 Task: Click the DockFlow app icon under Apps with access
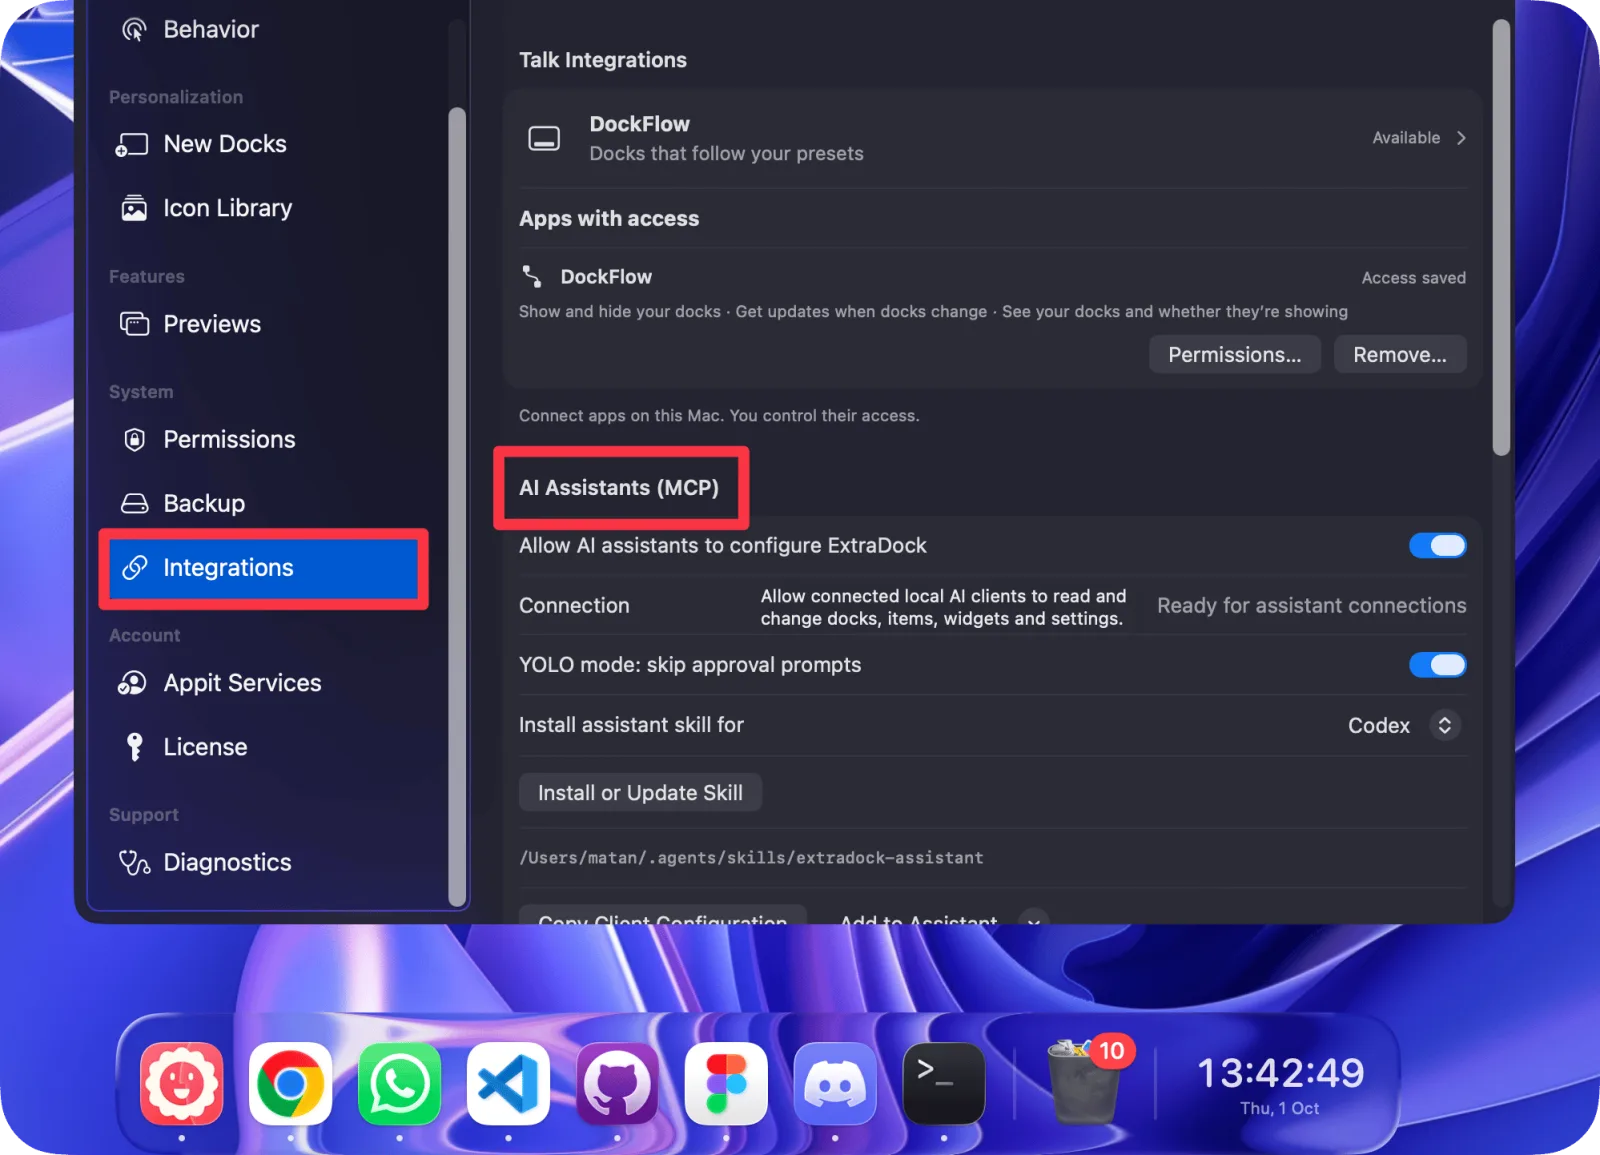(532, 276)
